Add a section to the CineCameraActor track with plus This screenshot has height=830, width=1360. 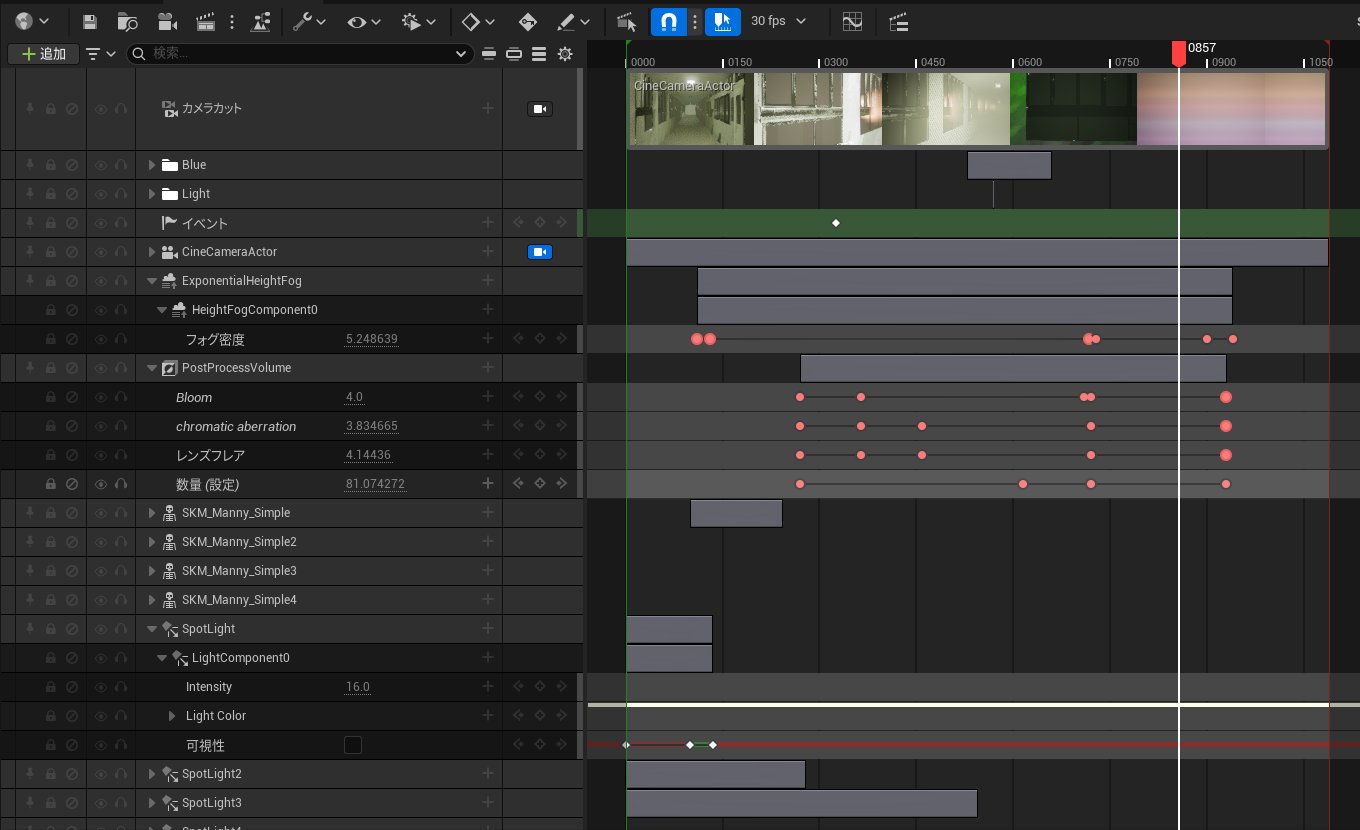488,252
